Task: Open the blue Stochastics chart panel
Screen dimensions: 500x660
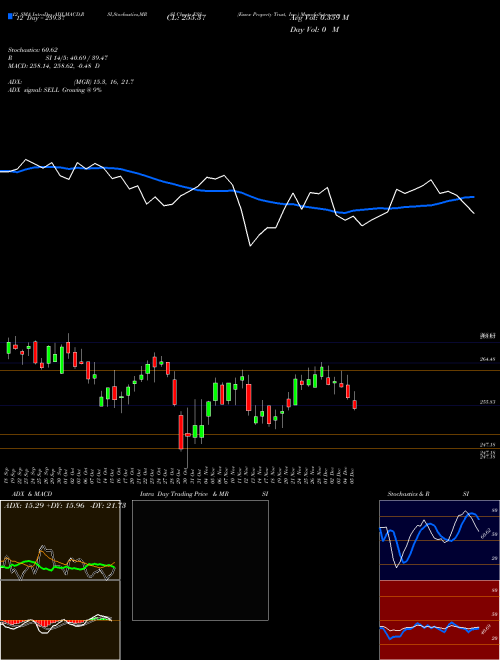Action: pyautogui.click(x=439, y=540)
